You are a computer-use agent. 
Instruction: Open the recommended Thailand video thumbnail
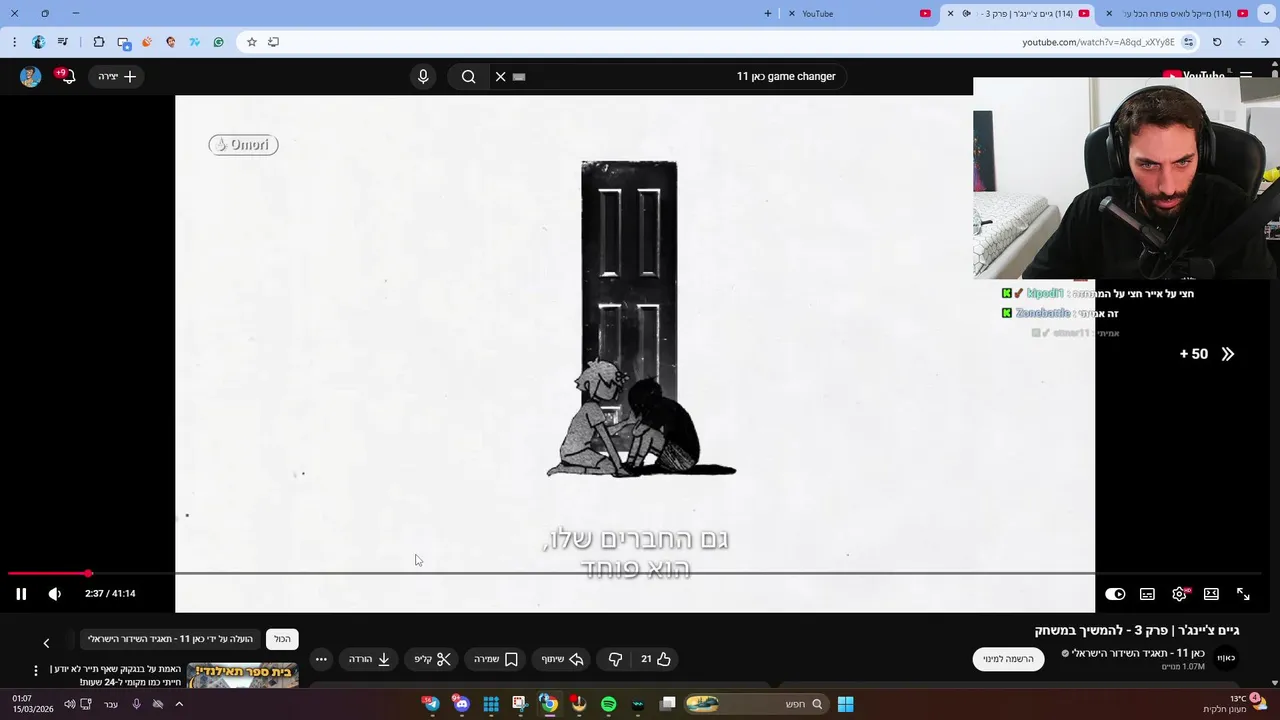(x=242, y=676)
